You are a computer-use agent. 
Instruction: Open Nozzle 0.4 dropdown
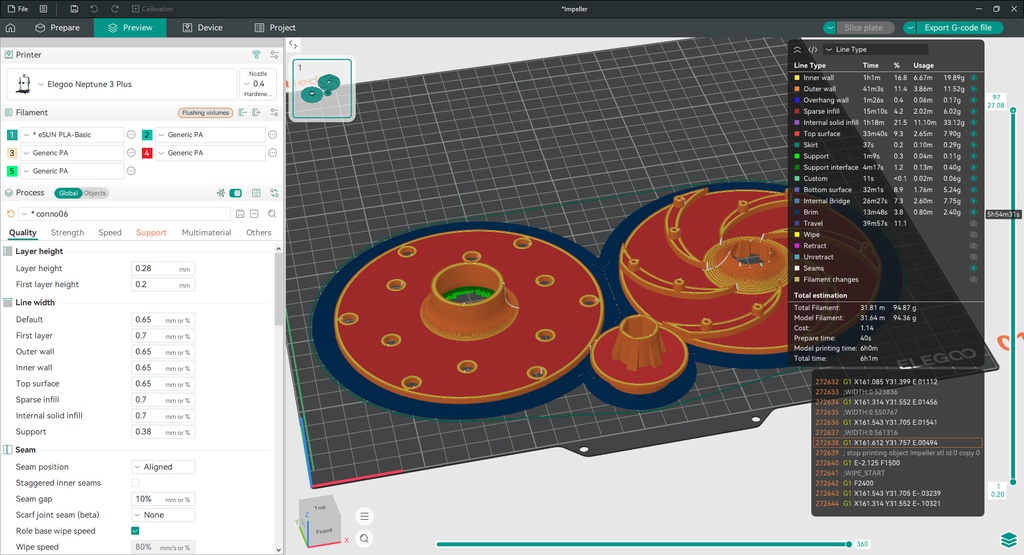259,84
